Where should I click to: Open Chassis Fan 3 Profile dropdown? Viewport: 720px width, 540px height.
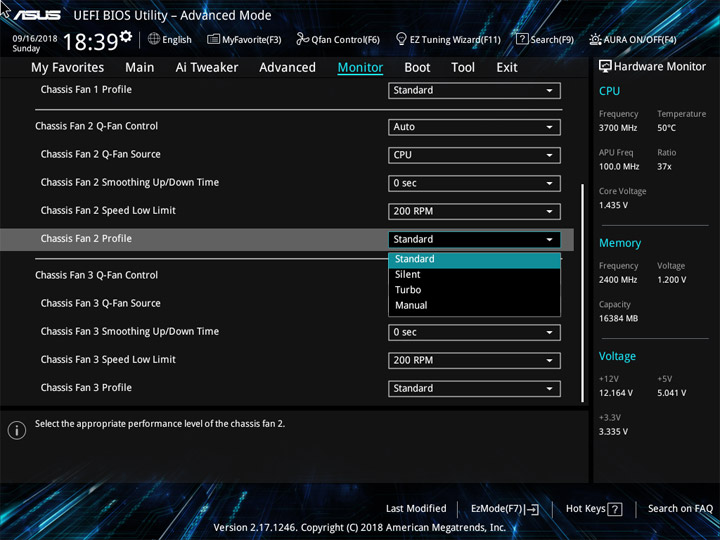[x=474, y=388]
